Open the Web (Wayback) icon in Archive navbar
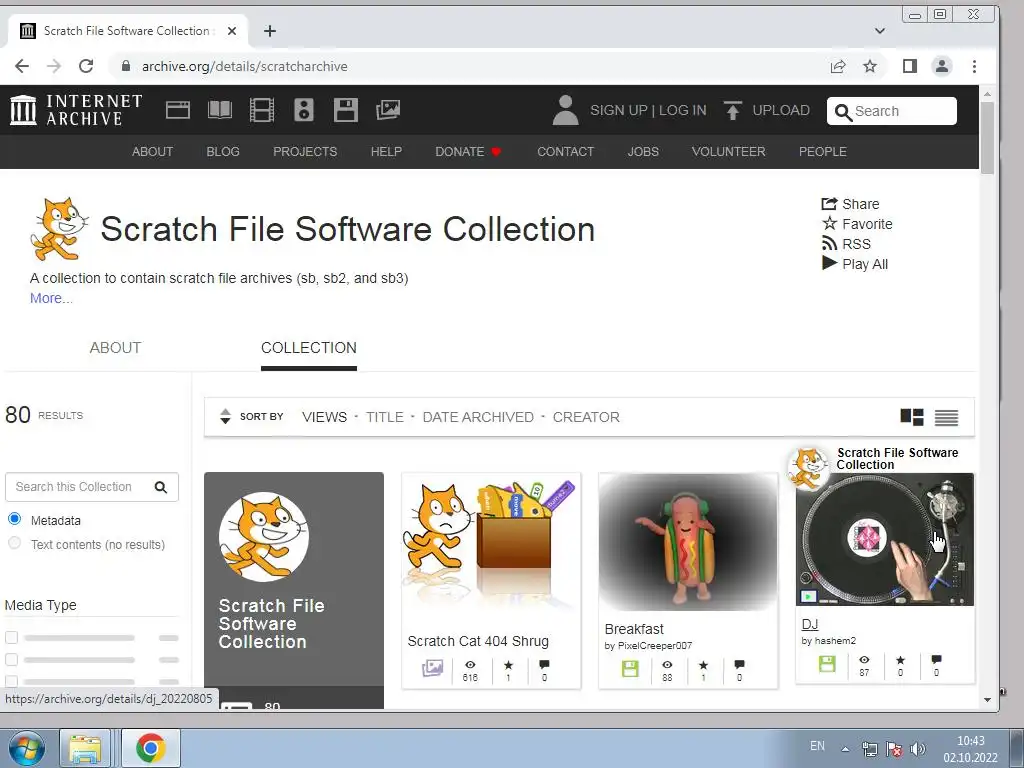Image resolution: width=1024 pixels, height=768 pixels. pyautogui.click(x=178, y=110)
